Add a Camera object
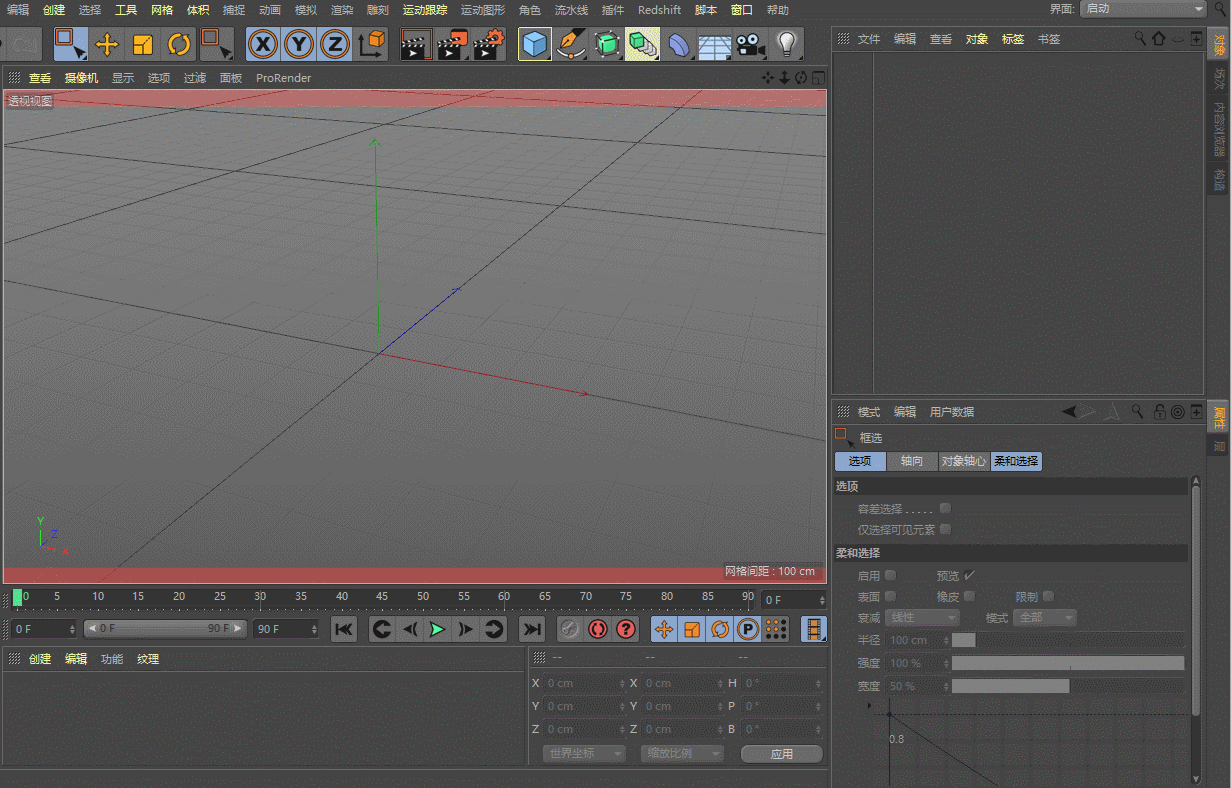Screen dimensions: 1231x788 [x=750, y=45]
